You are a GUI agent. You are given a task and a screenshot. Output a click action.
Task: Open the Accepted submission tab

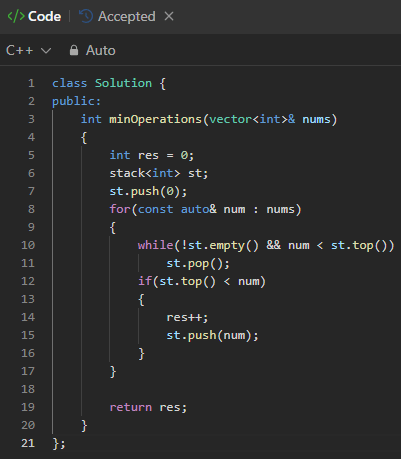pyautogui.click(x=117, y=16)
